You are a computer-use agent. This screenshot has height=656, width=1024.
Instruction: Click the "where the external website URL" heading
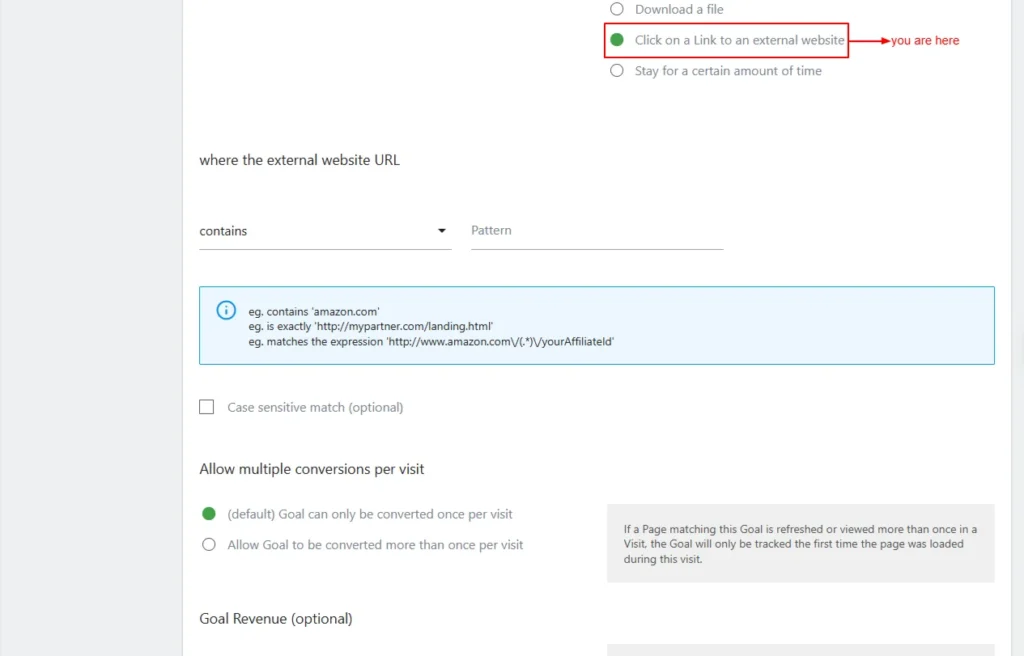pyautogui.click(x=299, y=160)
